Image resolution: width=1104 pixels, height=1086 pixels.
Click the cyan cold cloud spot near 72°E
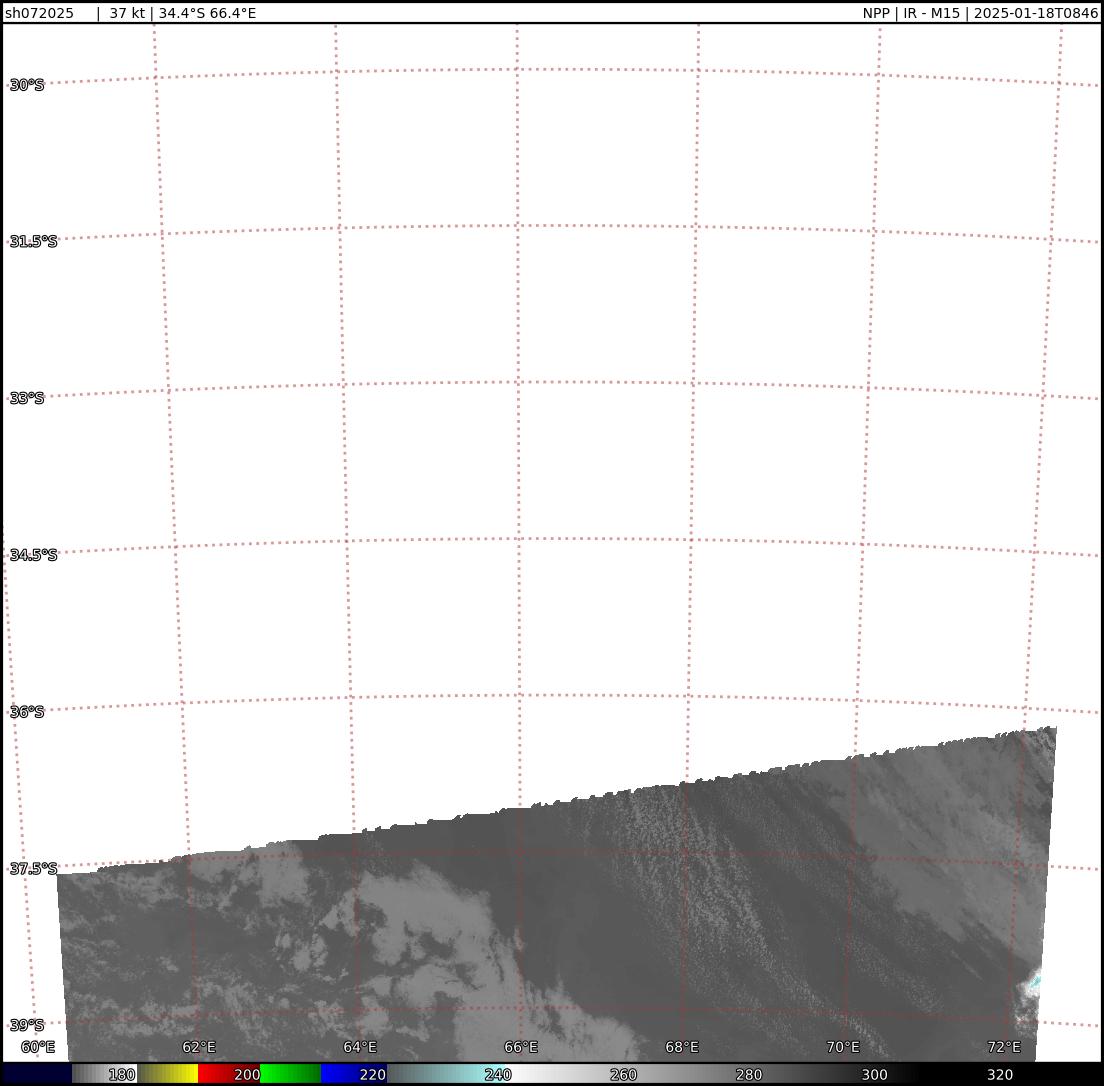1034,980
